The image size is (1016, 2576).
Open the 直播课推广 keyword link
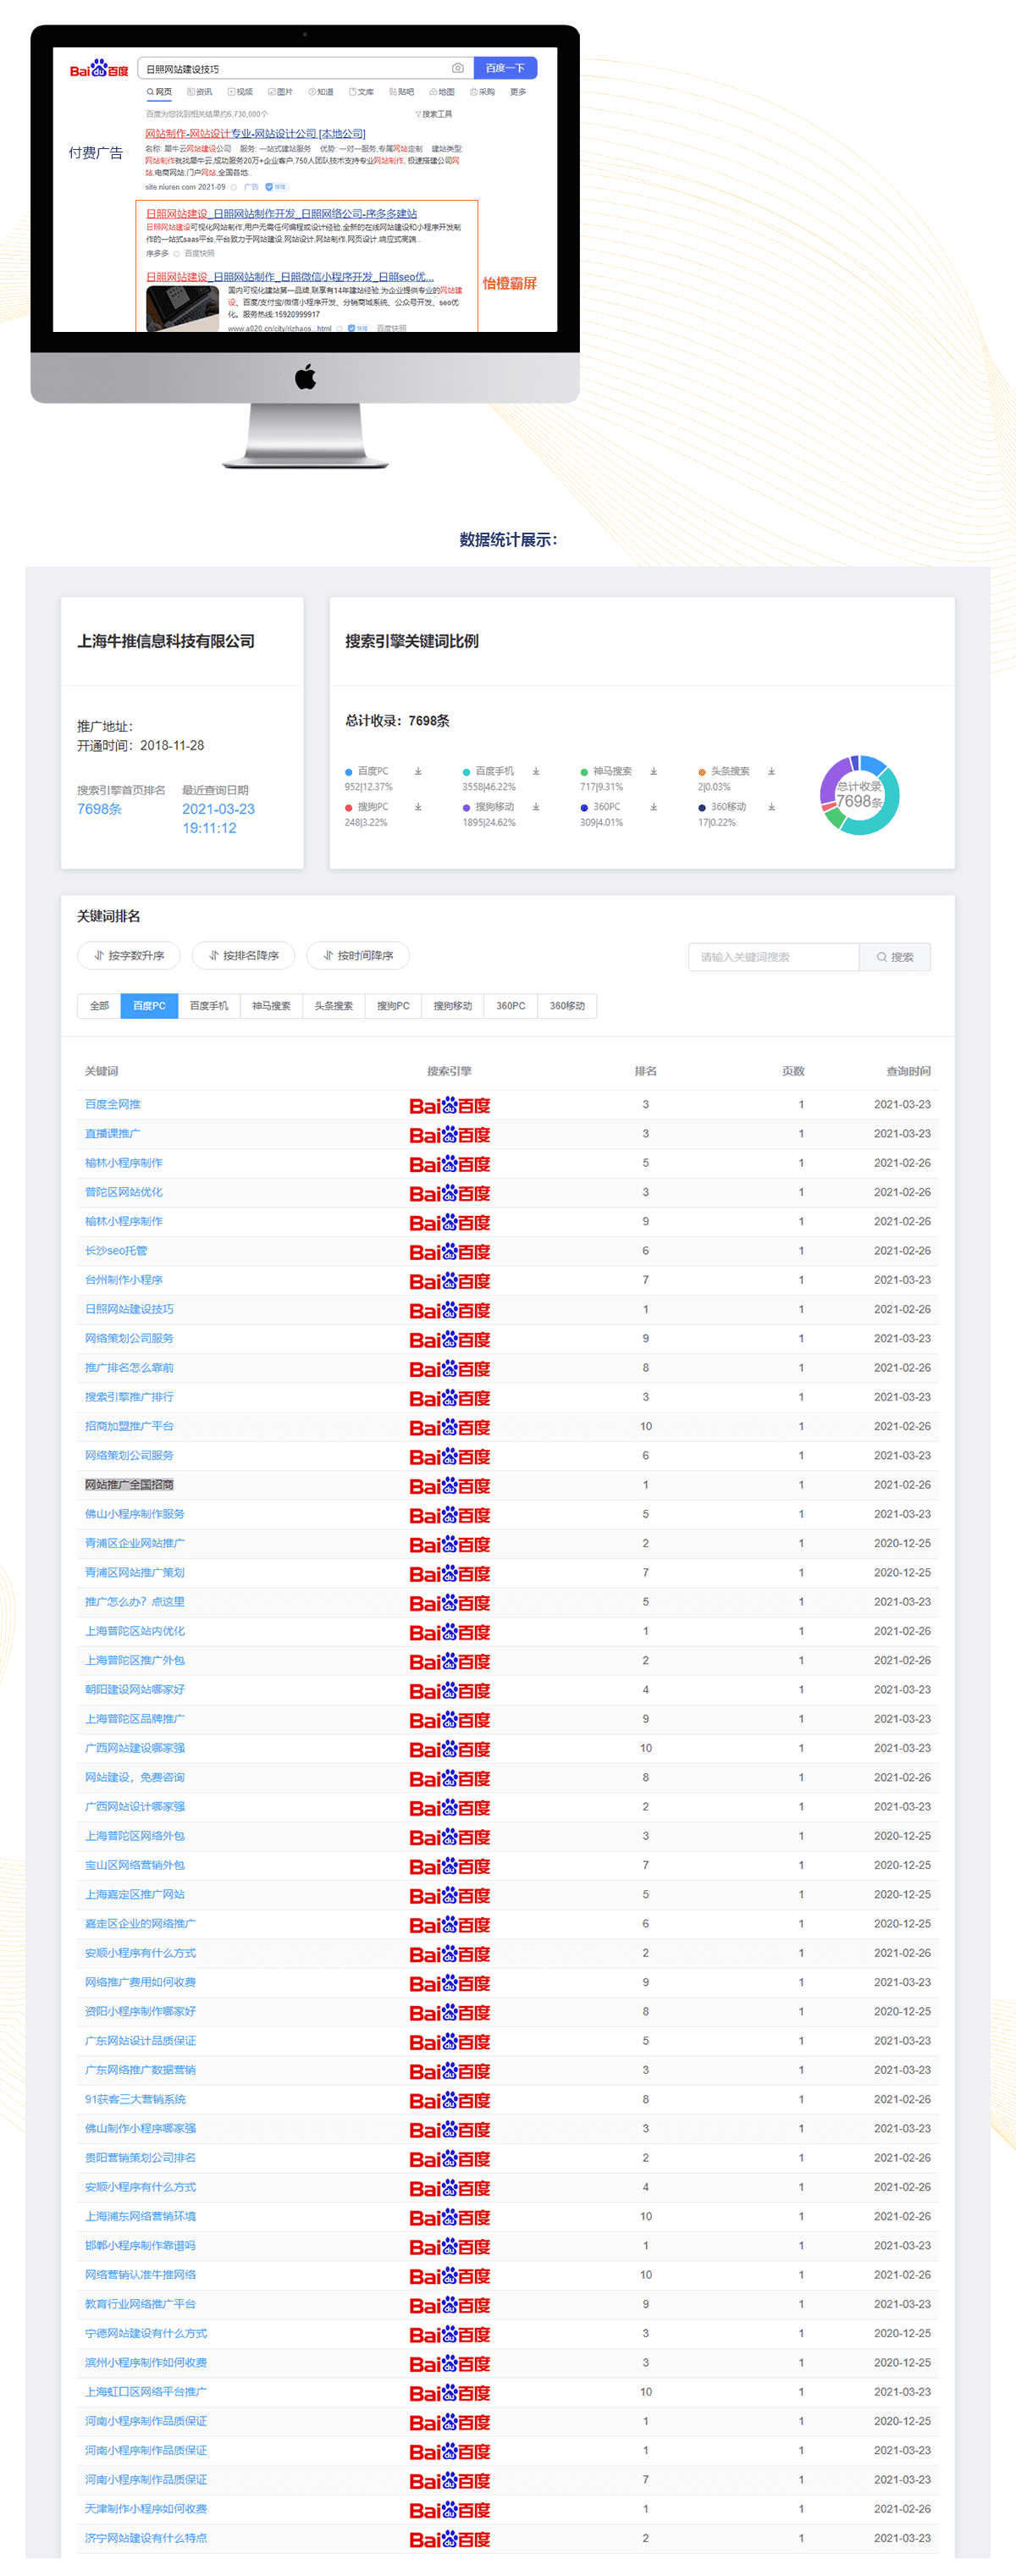[x=113, y=1133]
